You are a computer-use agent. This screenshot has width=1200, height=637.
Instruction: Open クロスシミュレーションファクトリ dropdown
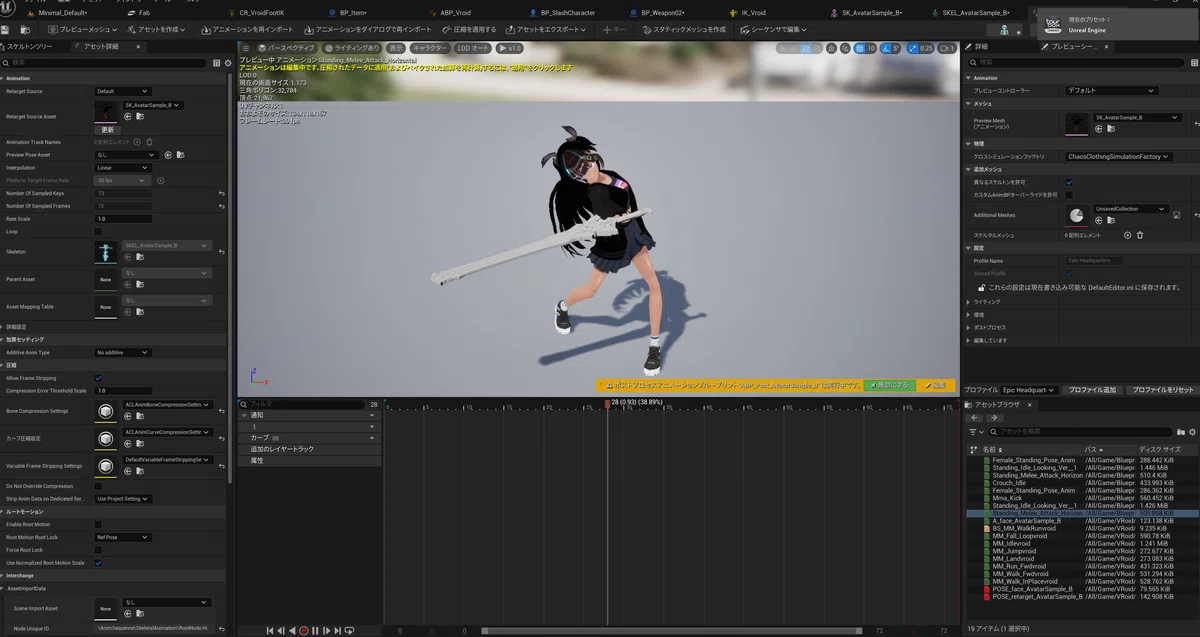1119,157
